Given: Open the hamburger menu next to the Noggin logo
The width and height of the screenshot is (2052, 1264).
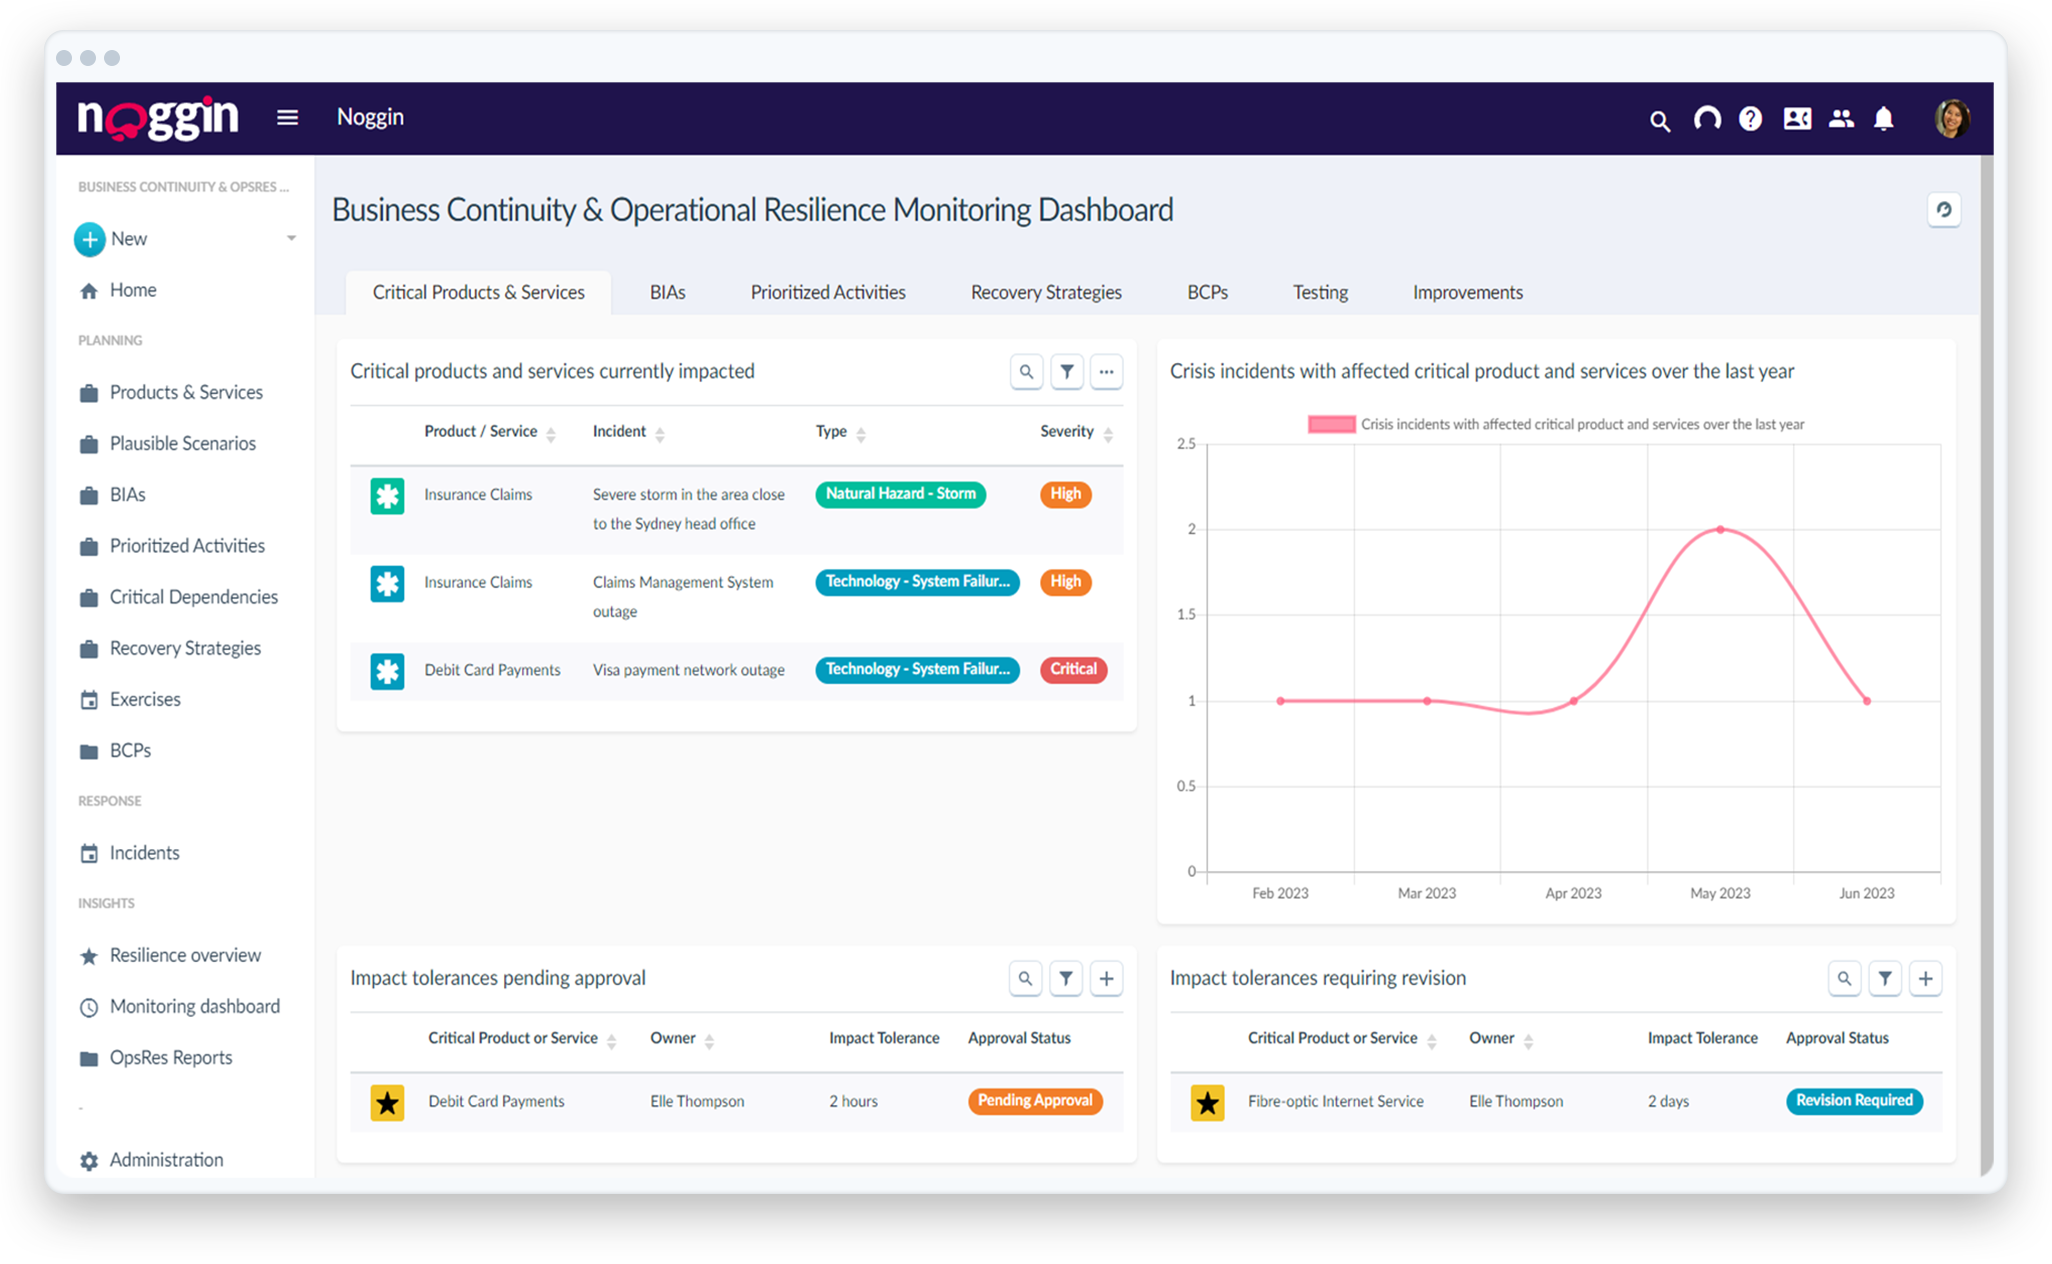Looking at the screenshot, I should (287, 117).
